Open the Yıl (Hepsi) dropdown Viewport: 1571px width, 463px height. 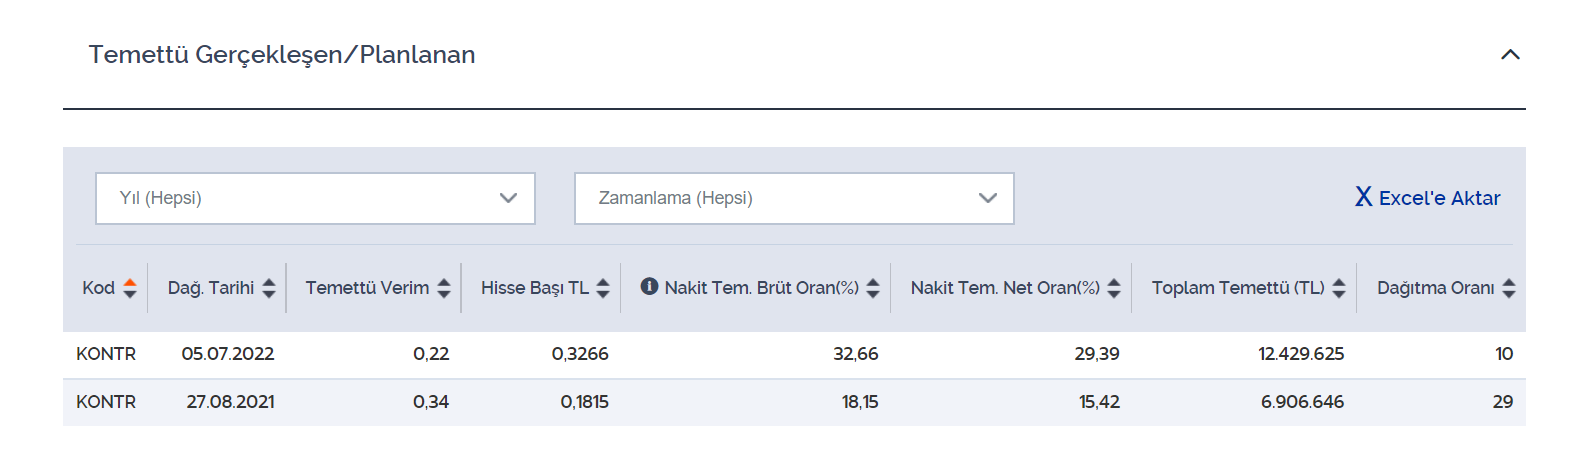(315, 198)
